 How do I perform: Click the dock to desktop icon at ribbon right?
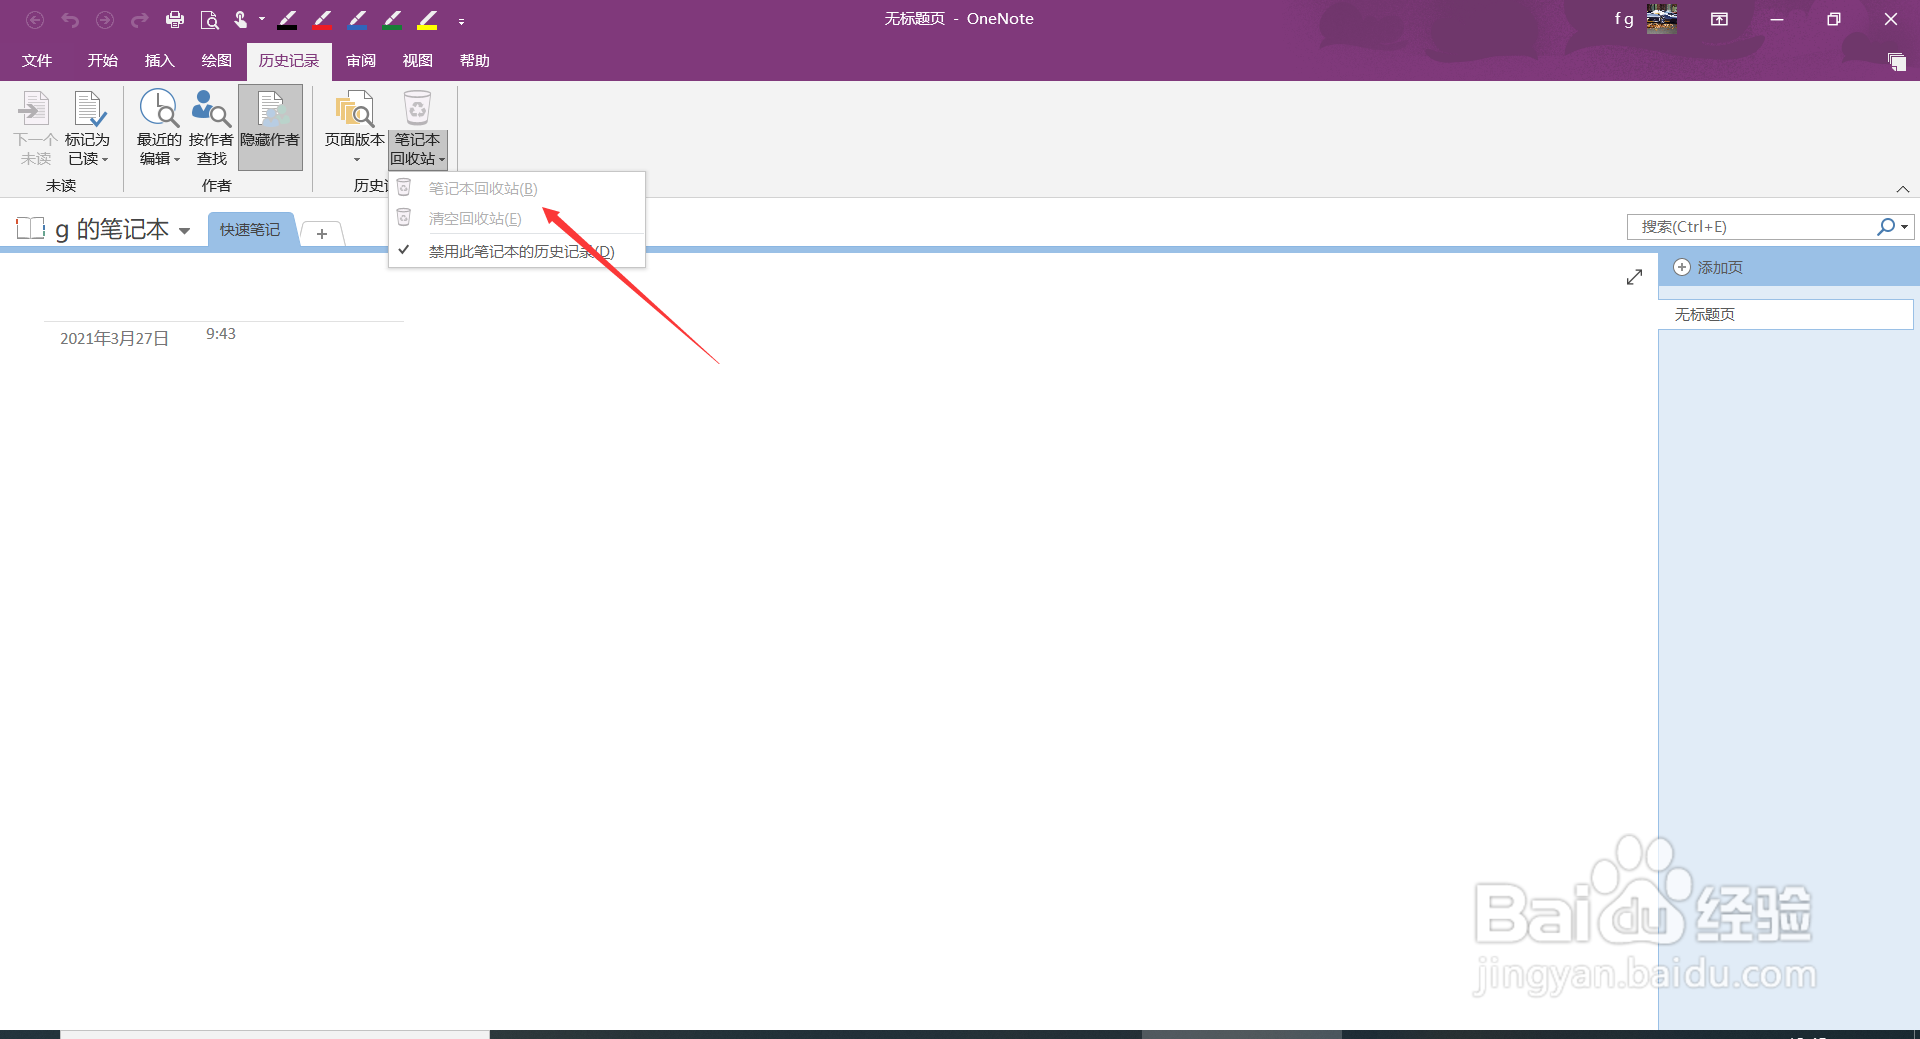(1896, 62)
